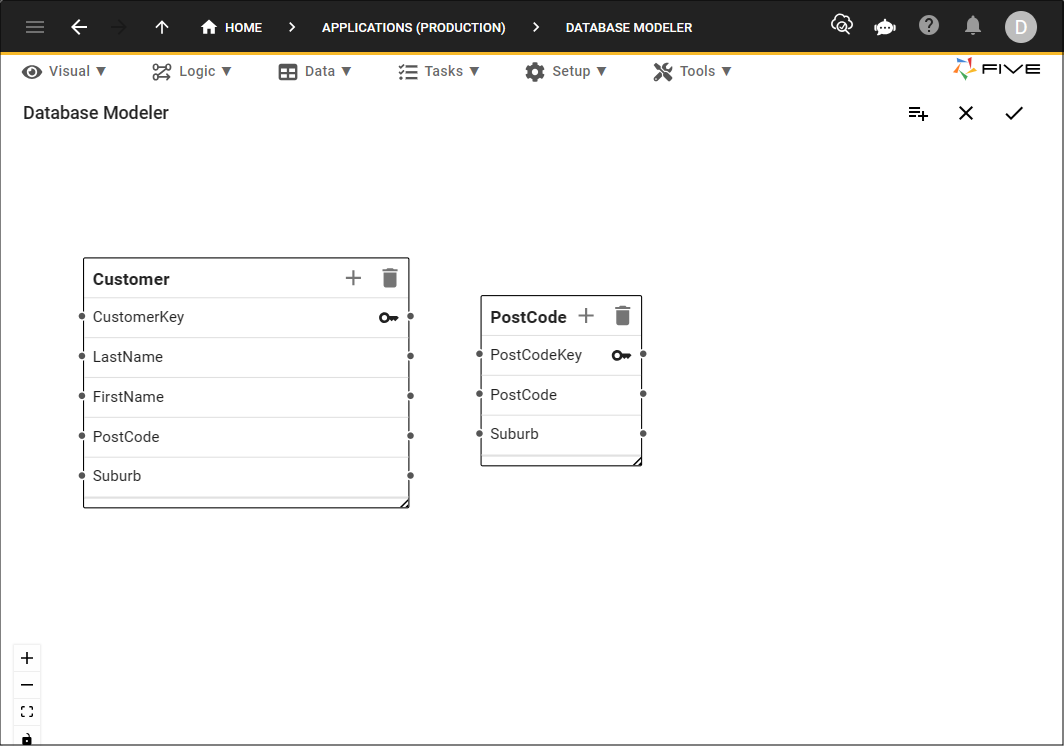1064x746 pixels.
Task: Select the LastName field
Action: tap(246, 357)
